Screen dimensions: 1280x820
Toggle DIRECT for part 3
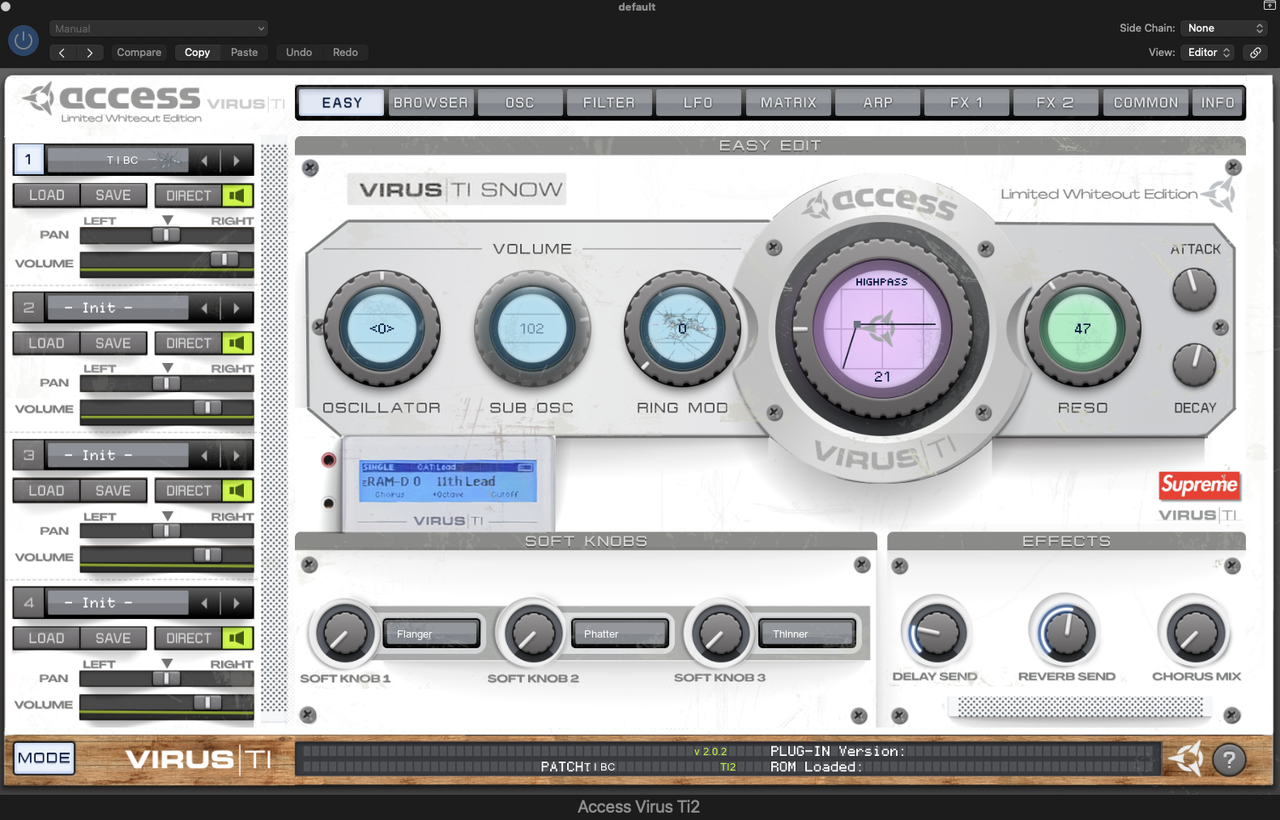(x=188, y=491)
